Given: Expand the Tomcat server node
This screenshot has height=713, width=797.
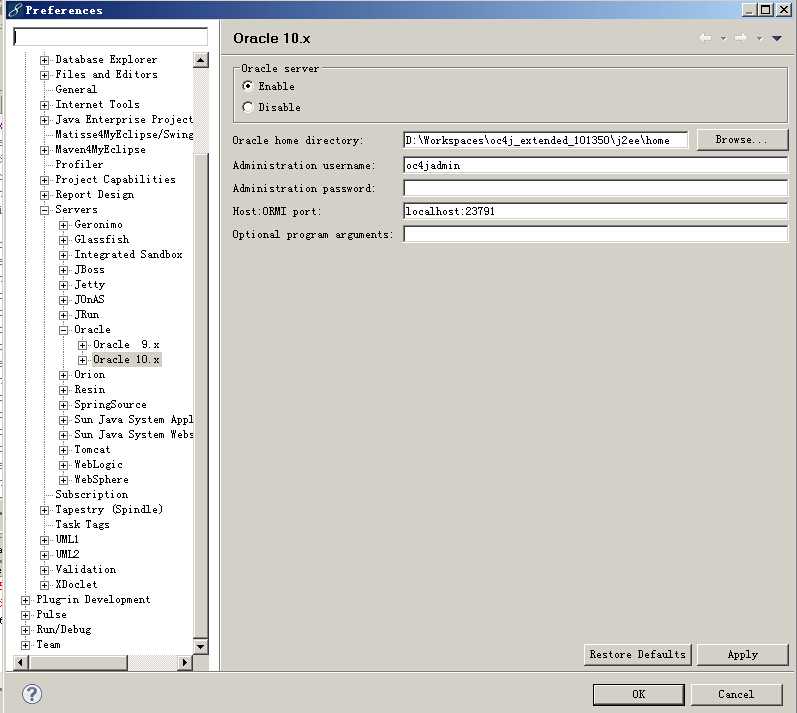Looking at the screenshot, I should [64, 450].
